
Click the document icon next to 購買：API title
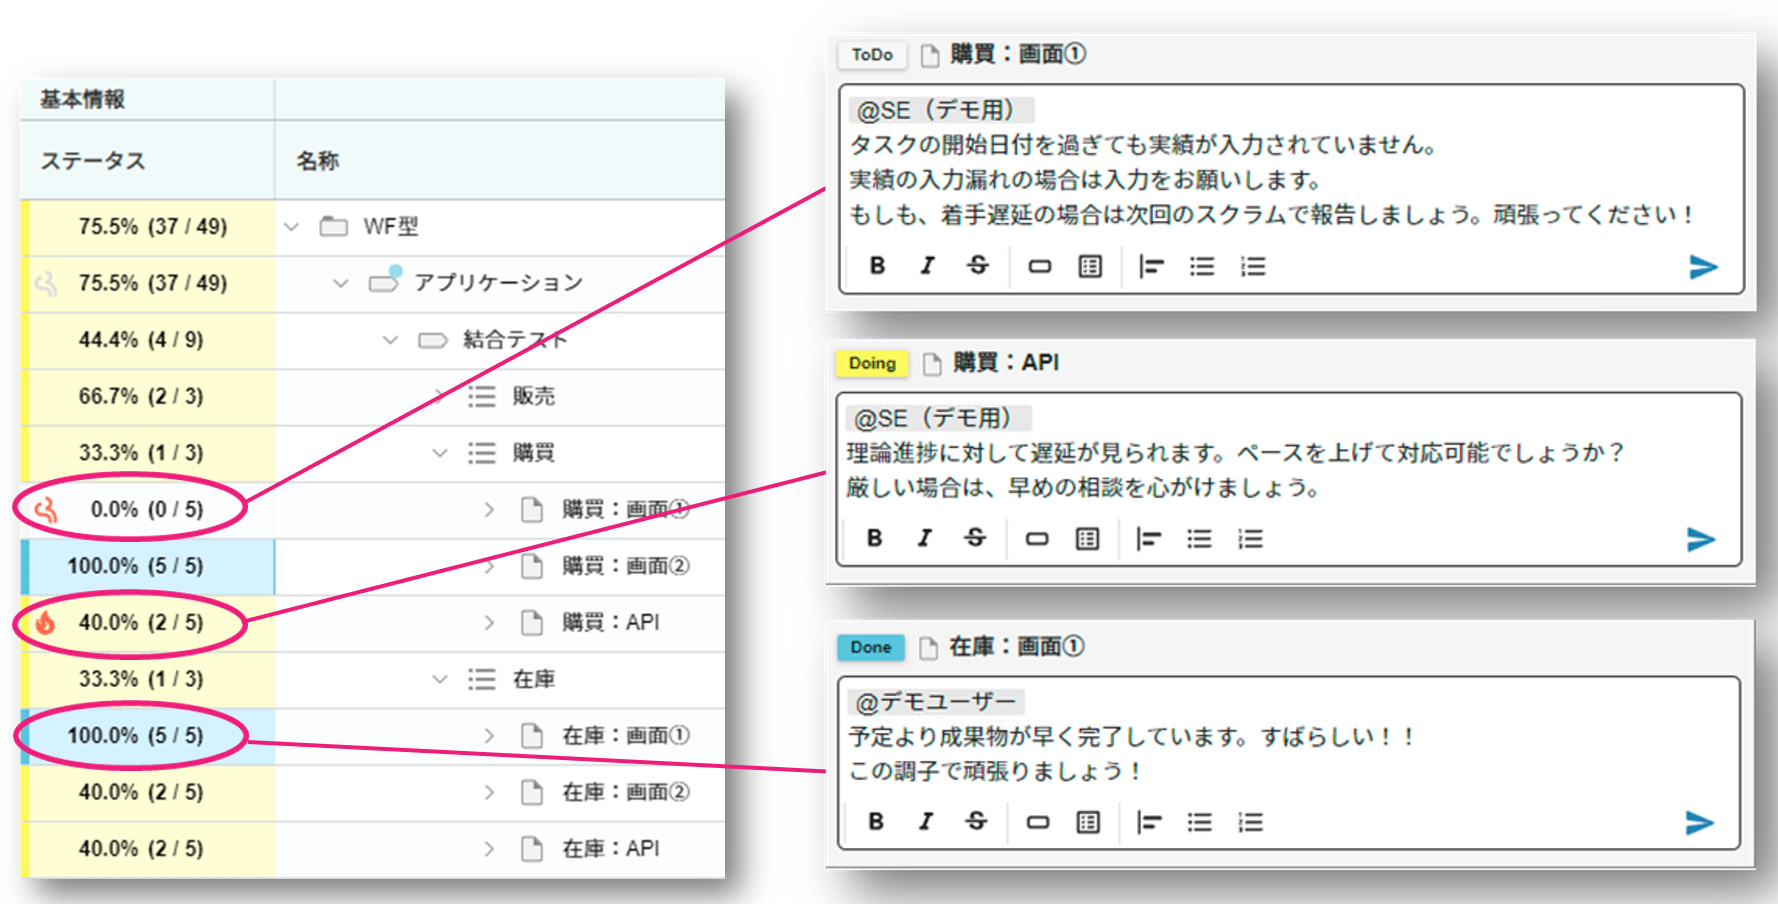(932, 362)
